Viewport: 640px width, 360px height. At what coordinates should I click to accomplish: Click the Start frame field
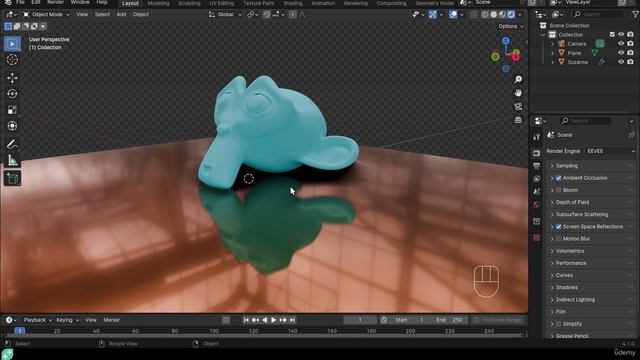[x=409, y=320]
